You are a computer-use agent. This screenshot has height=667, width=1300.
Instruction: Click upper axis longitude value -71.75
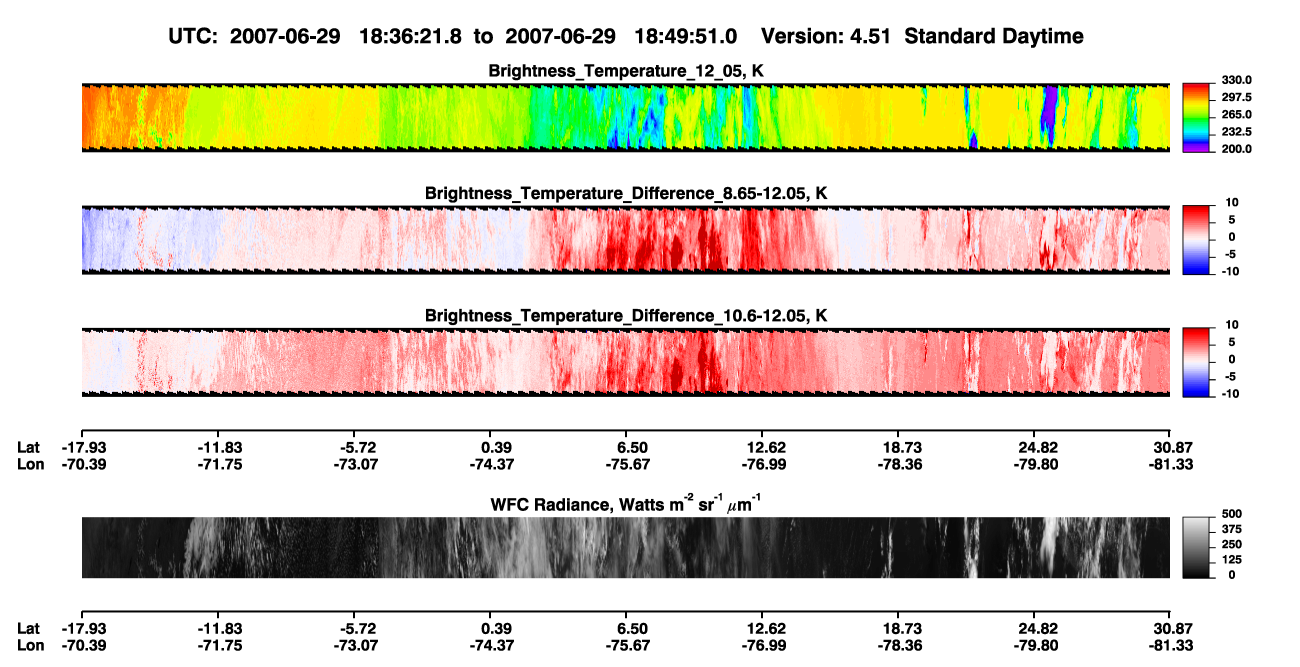[220, 464]
